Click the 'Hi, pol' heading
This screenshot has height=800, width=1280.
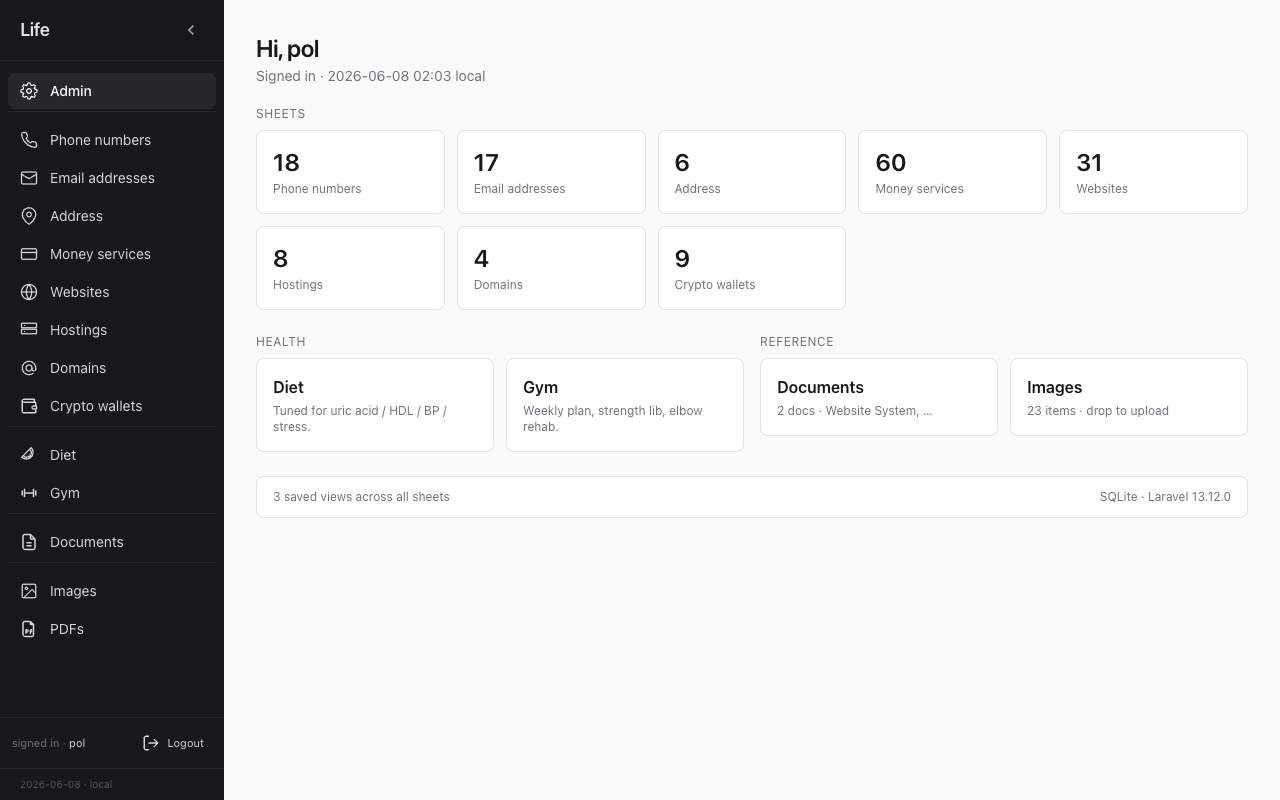287,49
